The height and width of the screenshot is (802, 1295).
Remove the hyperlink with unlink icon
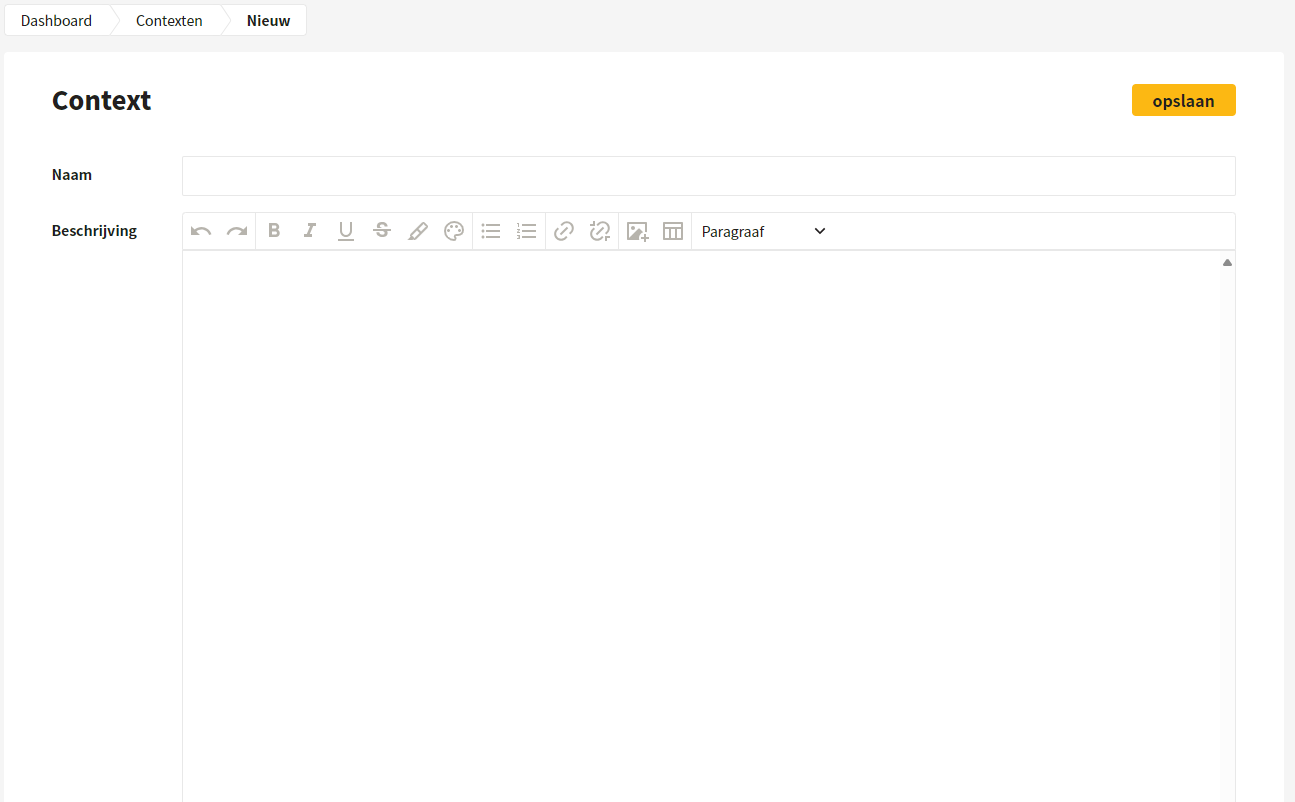pos(600,231)
